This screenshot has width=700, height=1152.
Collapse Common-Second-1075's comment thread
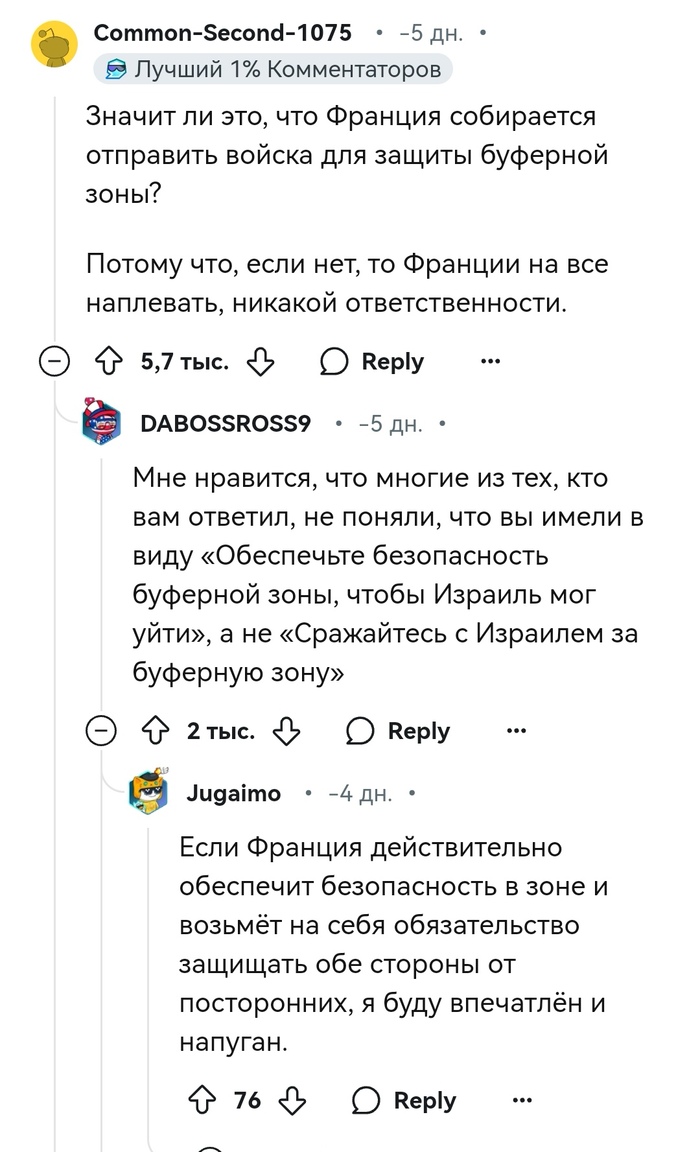[54, 362]
